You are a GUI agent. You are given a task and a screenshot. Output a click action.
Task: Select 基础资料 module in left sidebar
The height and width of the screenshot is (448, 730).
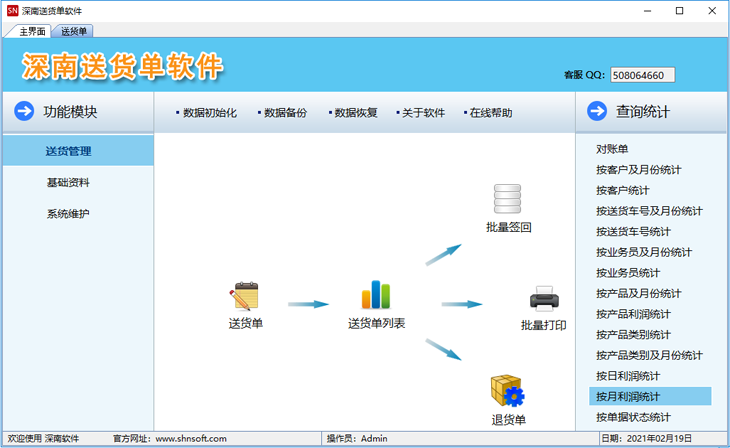(68, 183)
